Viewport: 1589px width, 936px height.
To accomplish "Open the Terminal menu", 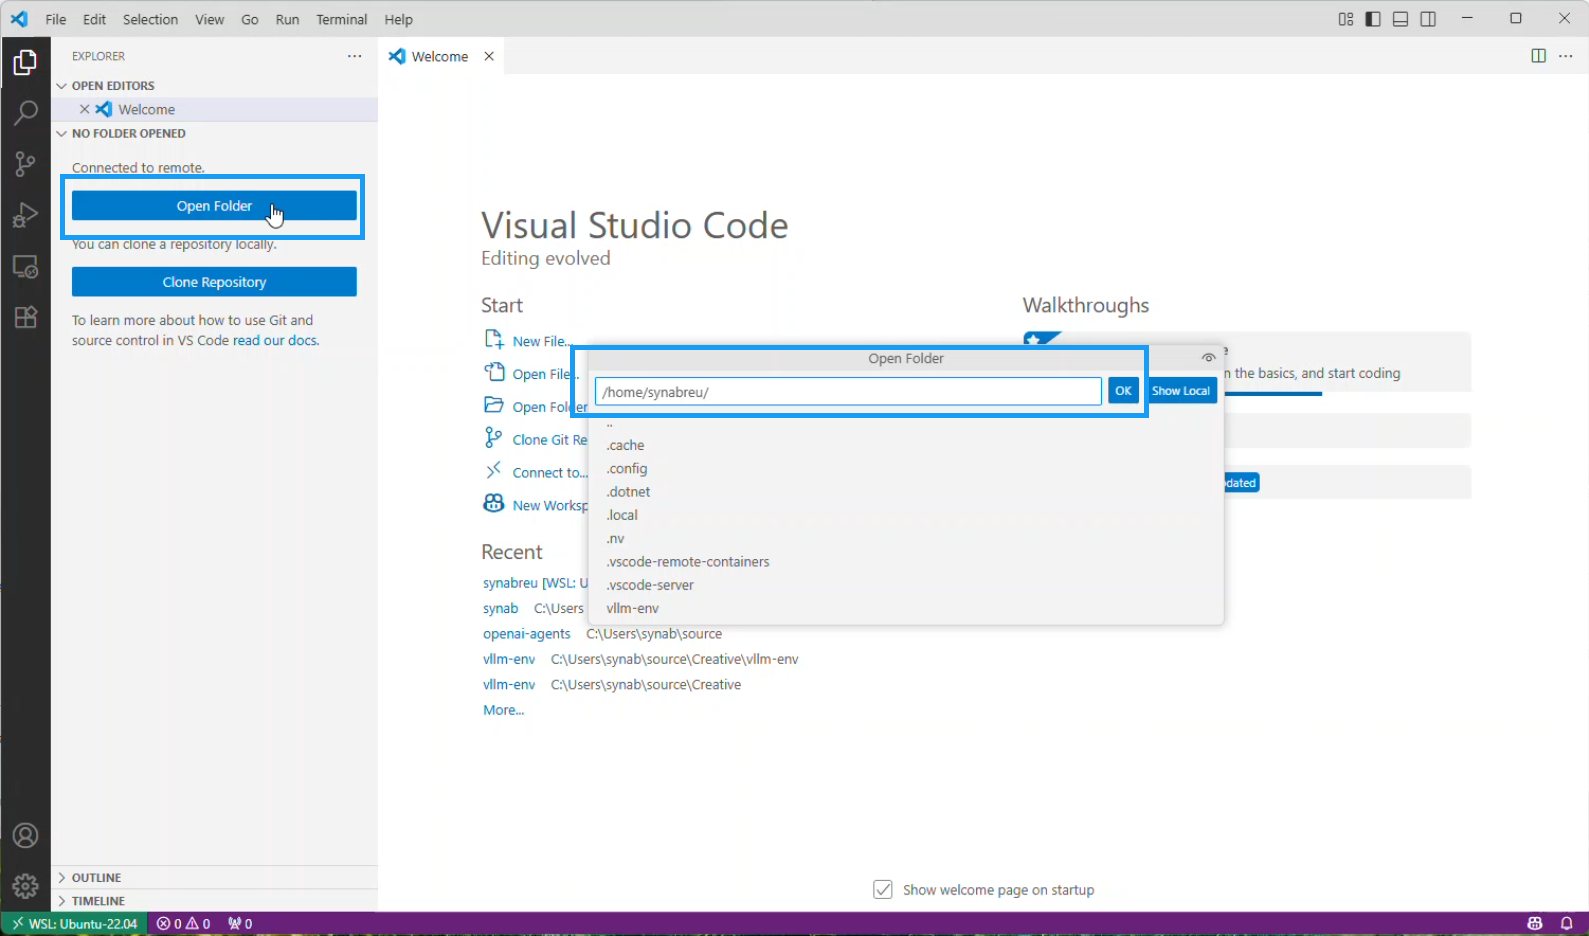I will (342, 19).
